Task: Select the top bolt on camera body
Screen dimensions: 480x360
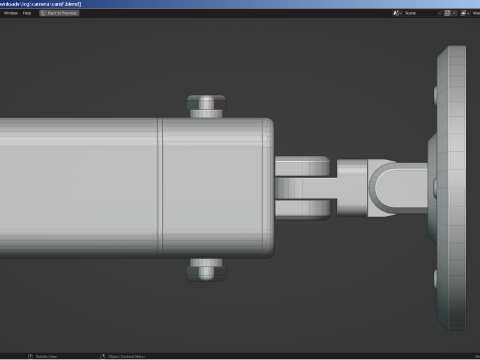Action: coord(206,106)
